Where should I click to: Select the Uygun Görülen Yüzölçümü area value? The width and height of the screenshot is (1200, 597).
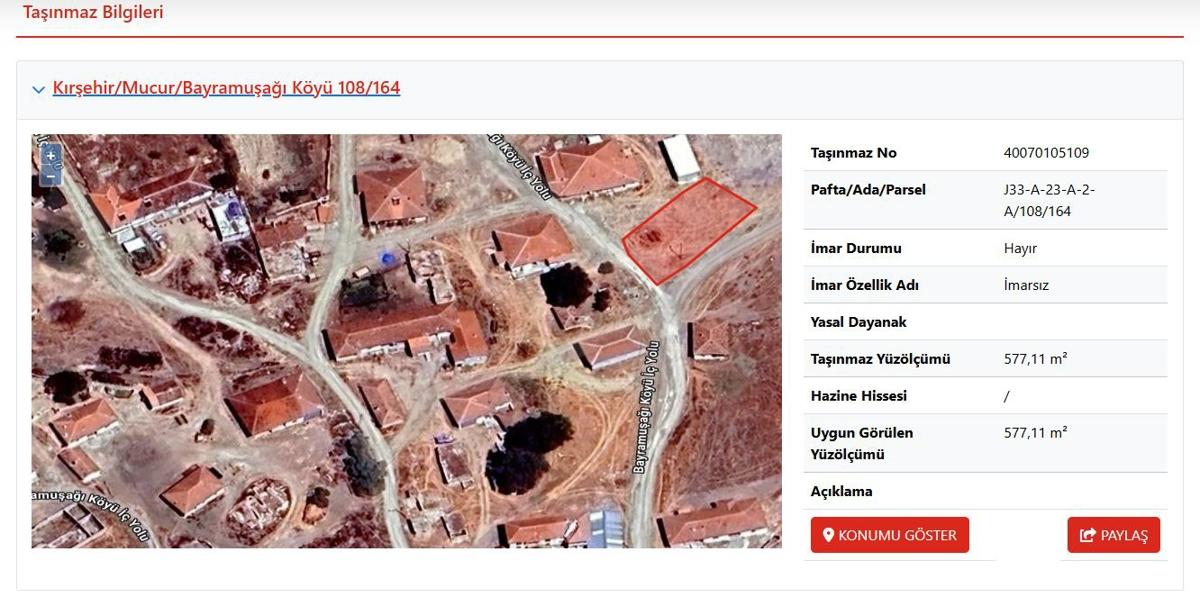pos(1035,433)
